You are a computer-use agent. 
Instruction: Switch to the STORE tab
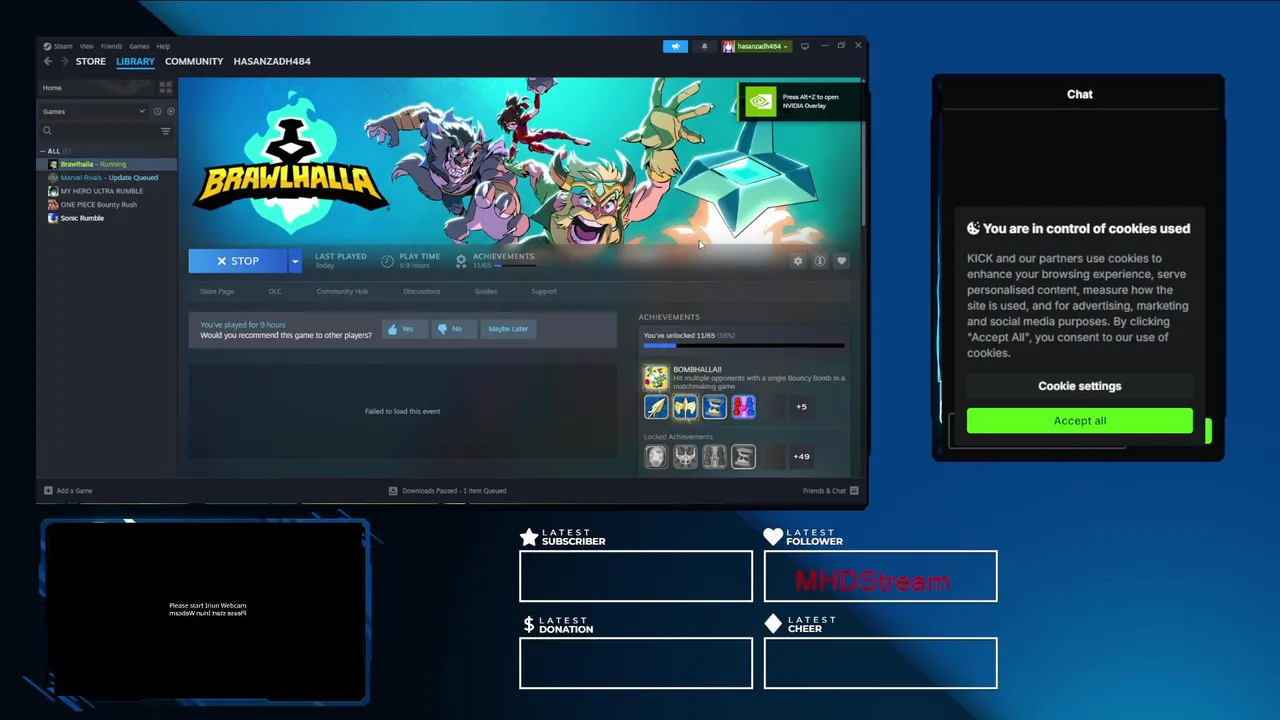click(x=90, y=61)
